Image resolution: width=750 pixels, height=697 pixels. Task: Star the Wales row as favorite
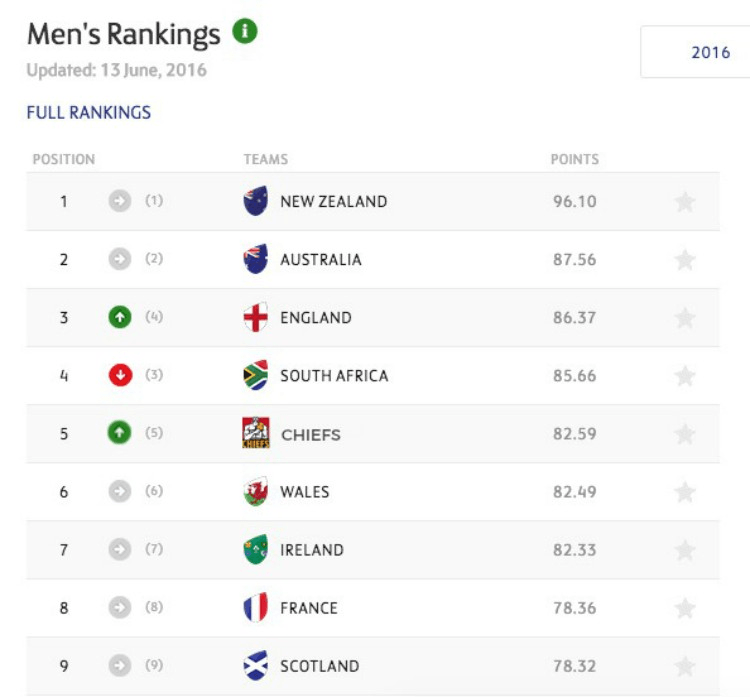tap(685, 492)
